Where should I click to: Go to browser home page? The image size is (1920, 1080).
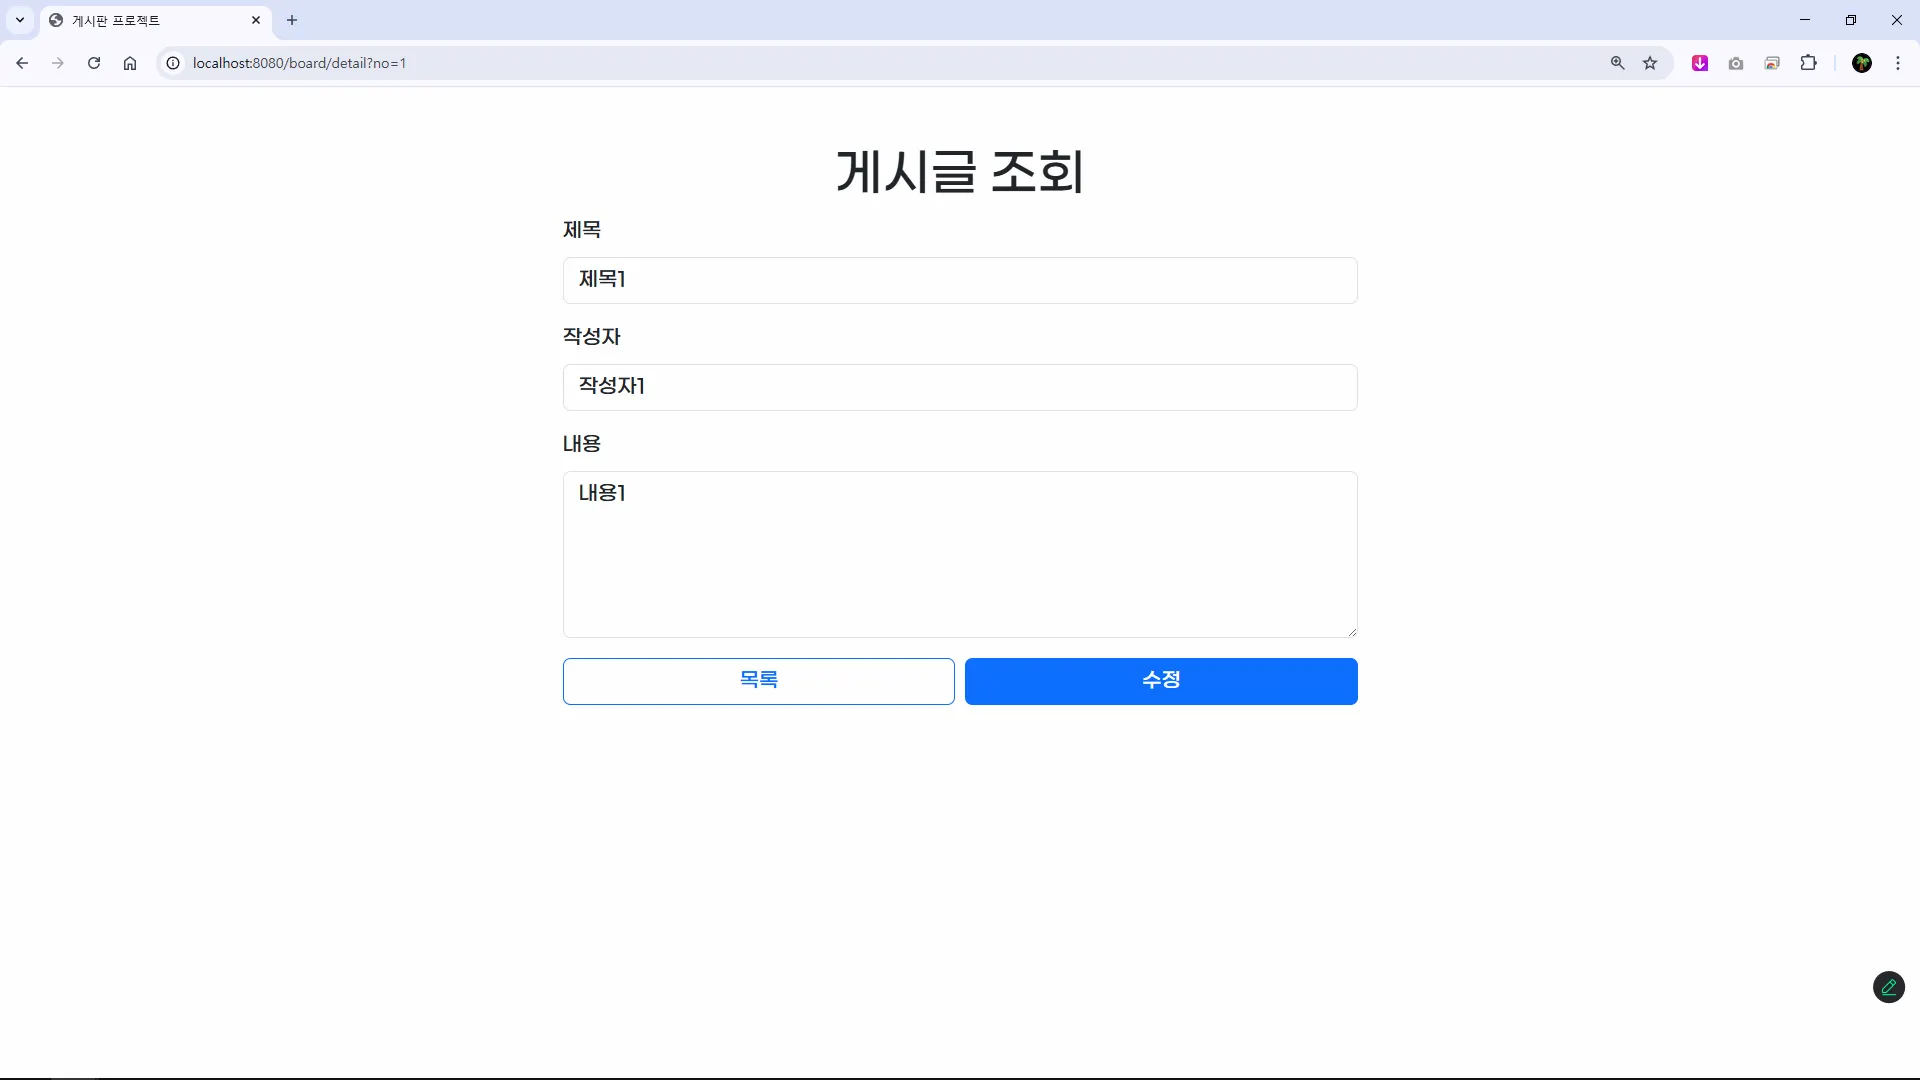130,63
